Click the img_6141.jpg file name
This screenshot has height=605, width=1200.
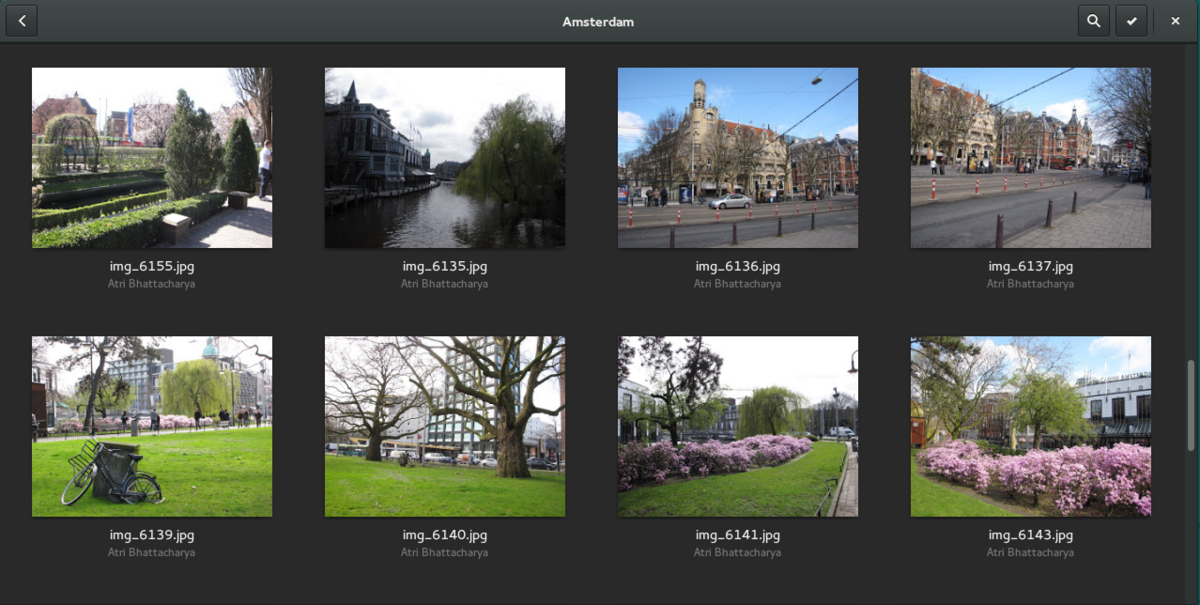coord(738,534)
